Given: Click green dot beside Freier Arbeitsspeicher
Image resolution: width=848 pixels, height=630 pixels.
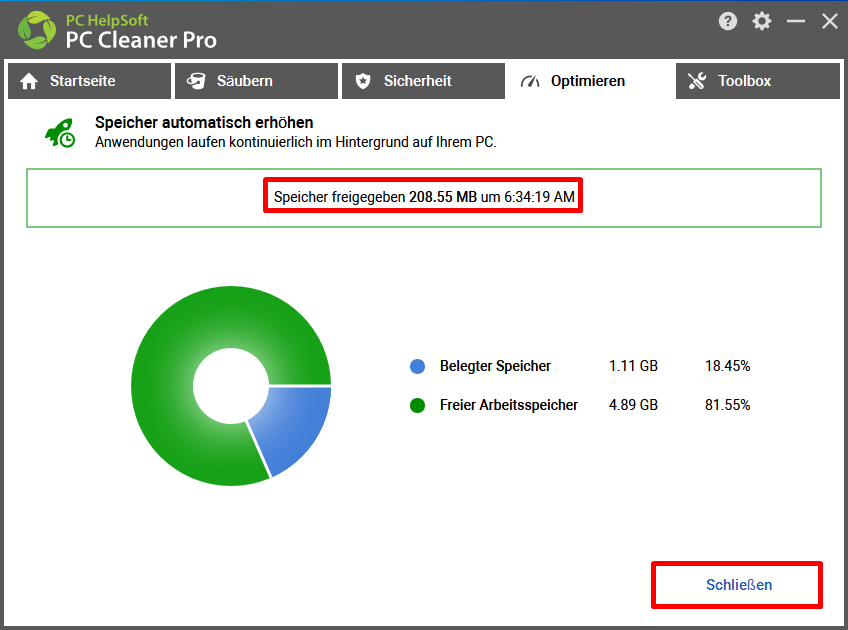Looking at the screenshot, I should (418, 405).
